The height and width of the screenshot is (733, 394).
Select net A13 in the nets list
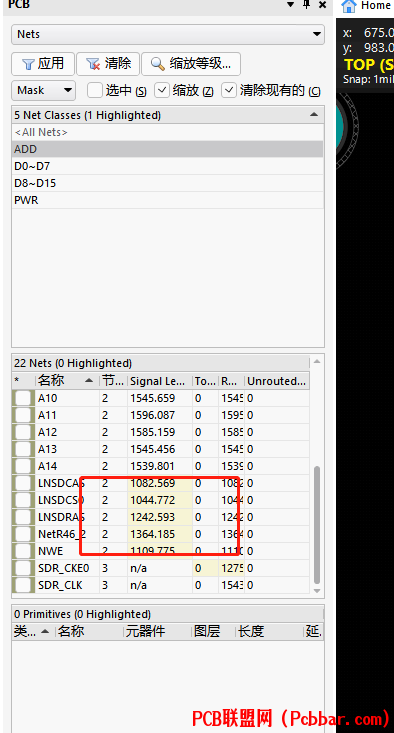pyautogui.click(x=160, y=449)
